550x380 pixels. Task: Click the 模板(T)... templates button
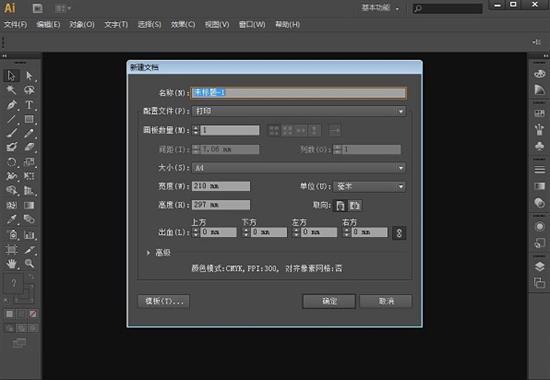click(x=164, y=301)
